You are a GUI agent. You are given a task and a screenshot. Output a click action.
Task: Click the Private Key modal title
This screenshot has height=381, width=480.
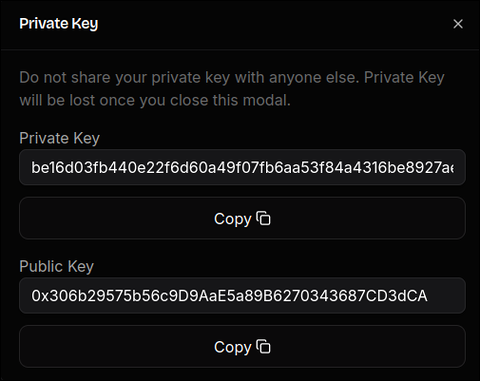tap(59, 24)
